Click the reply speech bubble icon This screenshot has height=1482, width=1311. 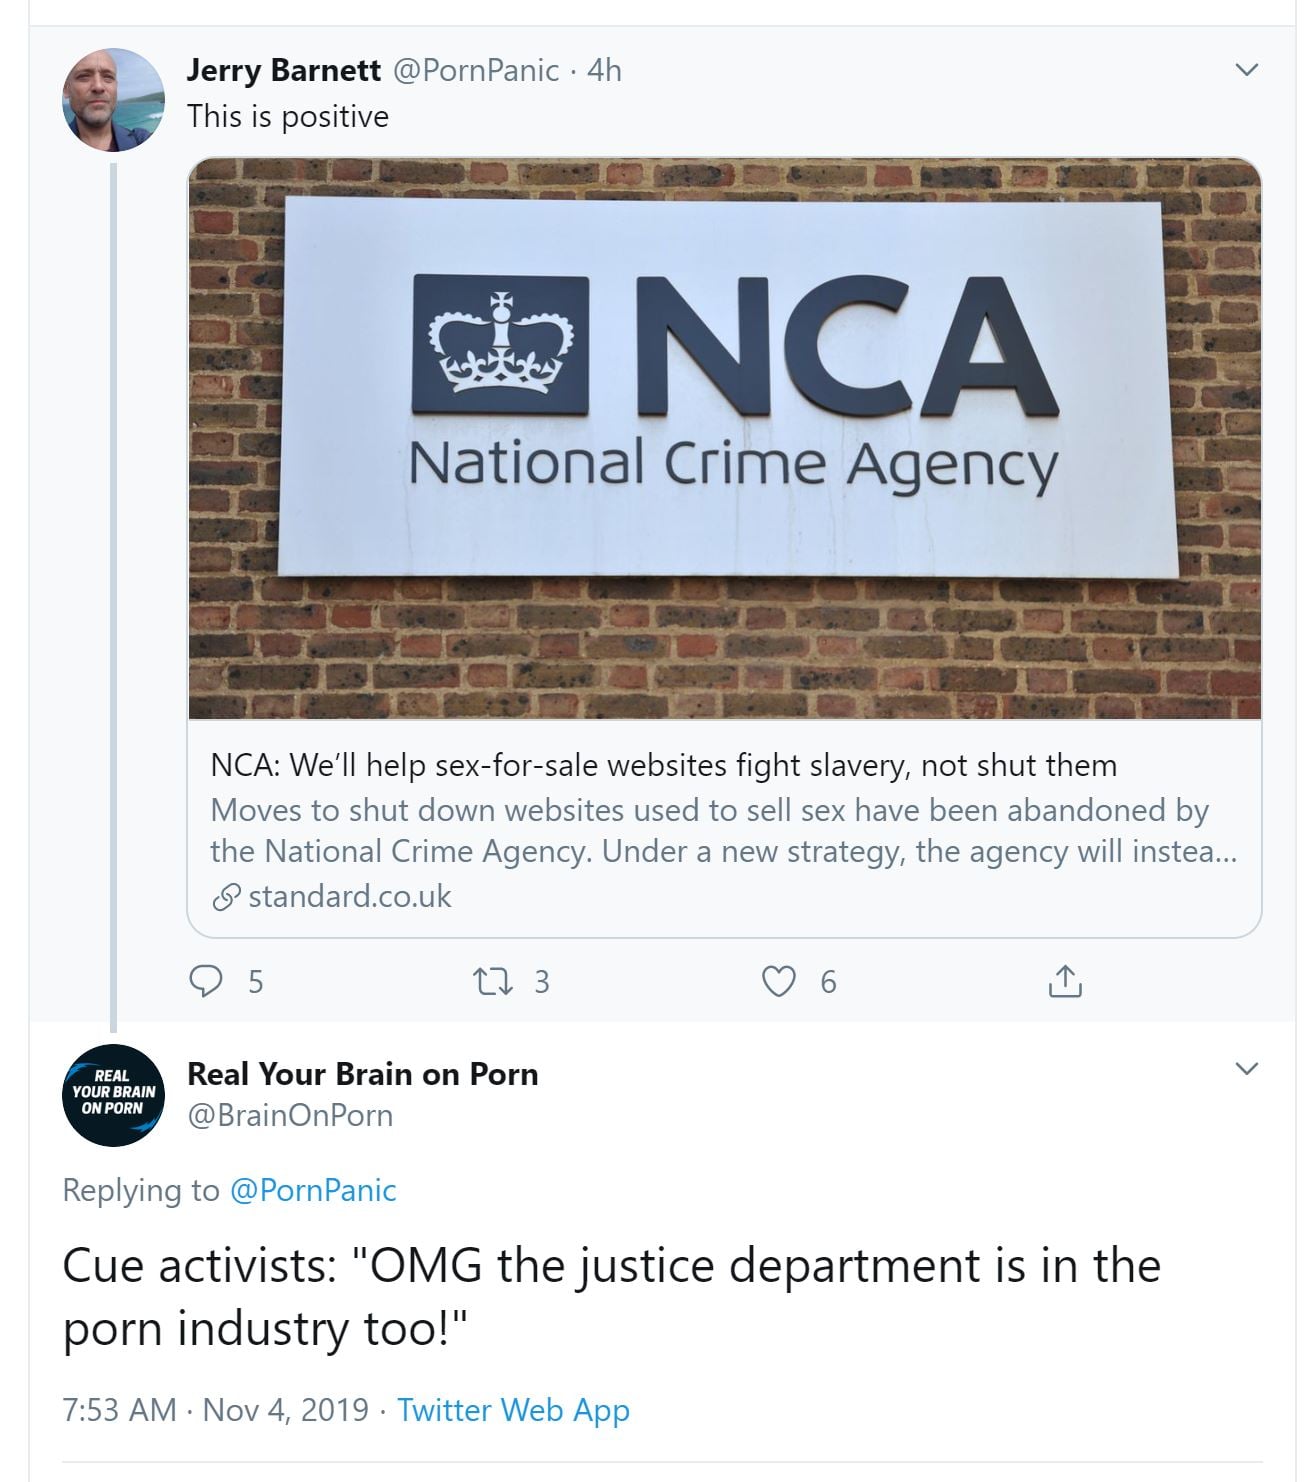point(206,981)
